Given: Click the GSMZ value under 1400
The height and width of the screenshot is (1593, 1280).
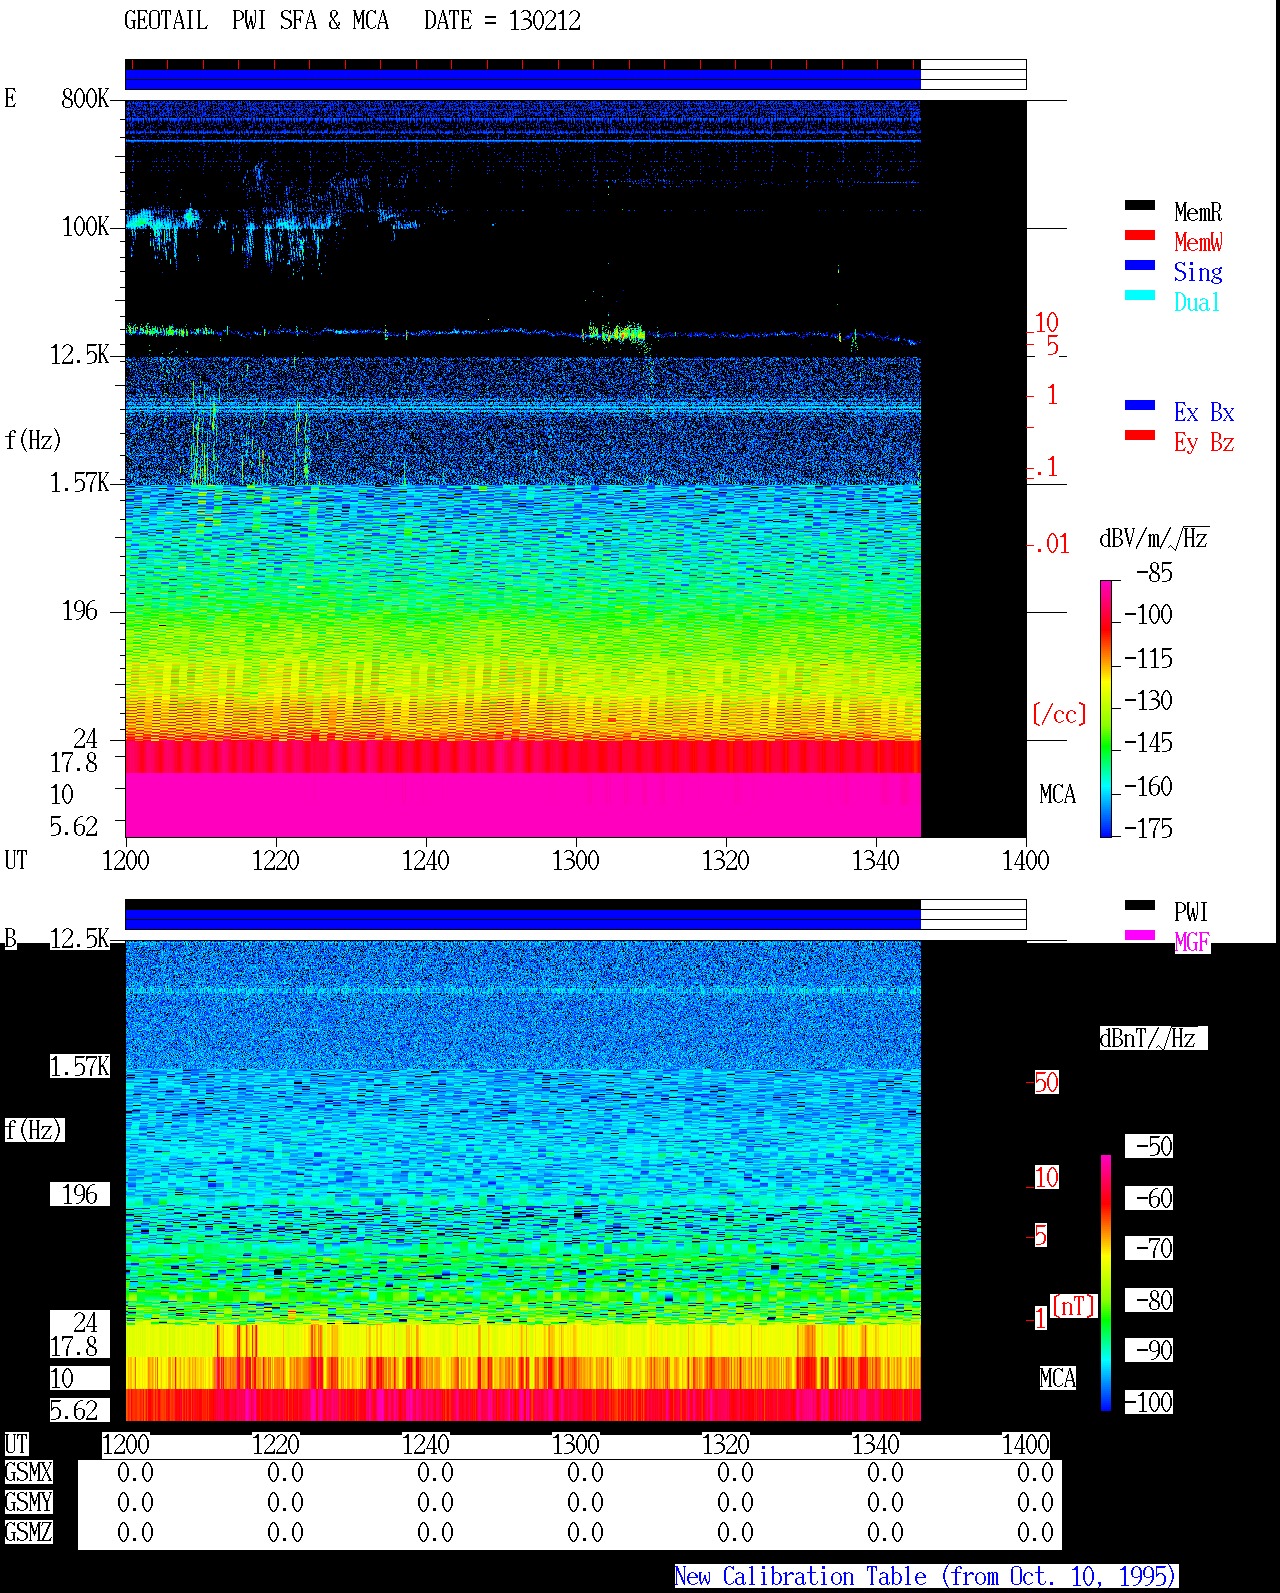Looking at the screenshot, I should pos(1035,1532).
